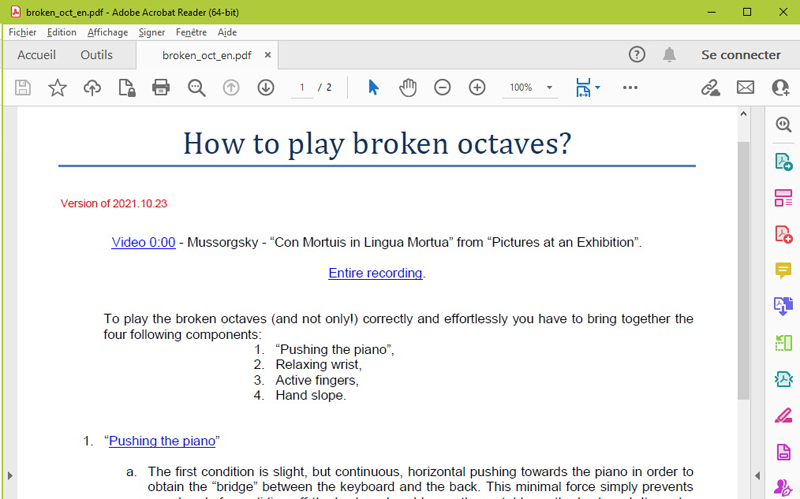This screenshot has height=499, width=800.
Task: Zoom in with the plus icon
Action: click(477, 88)
